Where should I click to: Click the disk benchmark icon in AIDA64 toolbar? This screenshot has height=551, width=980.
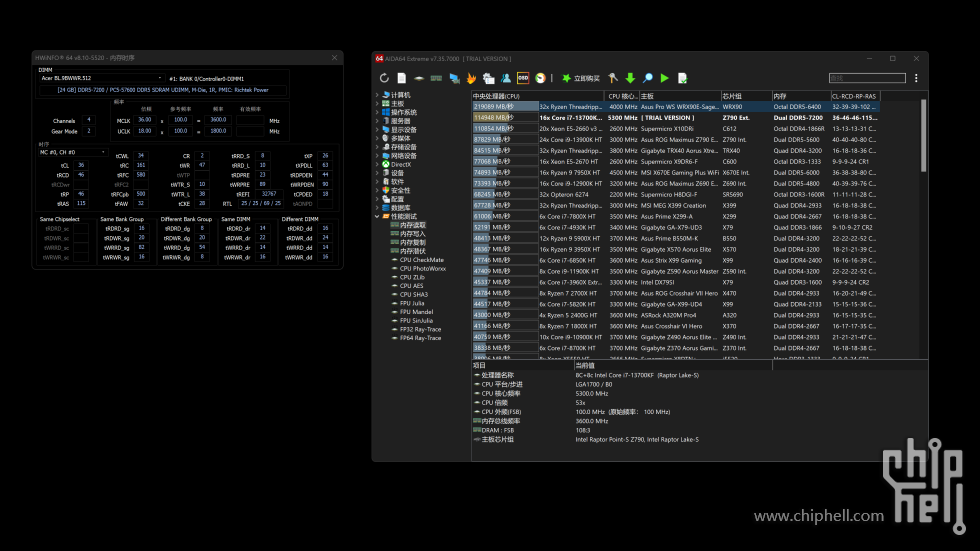point(419,78)
